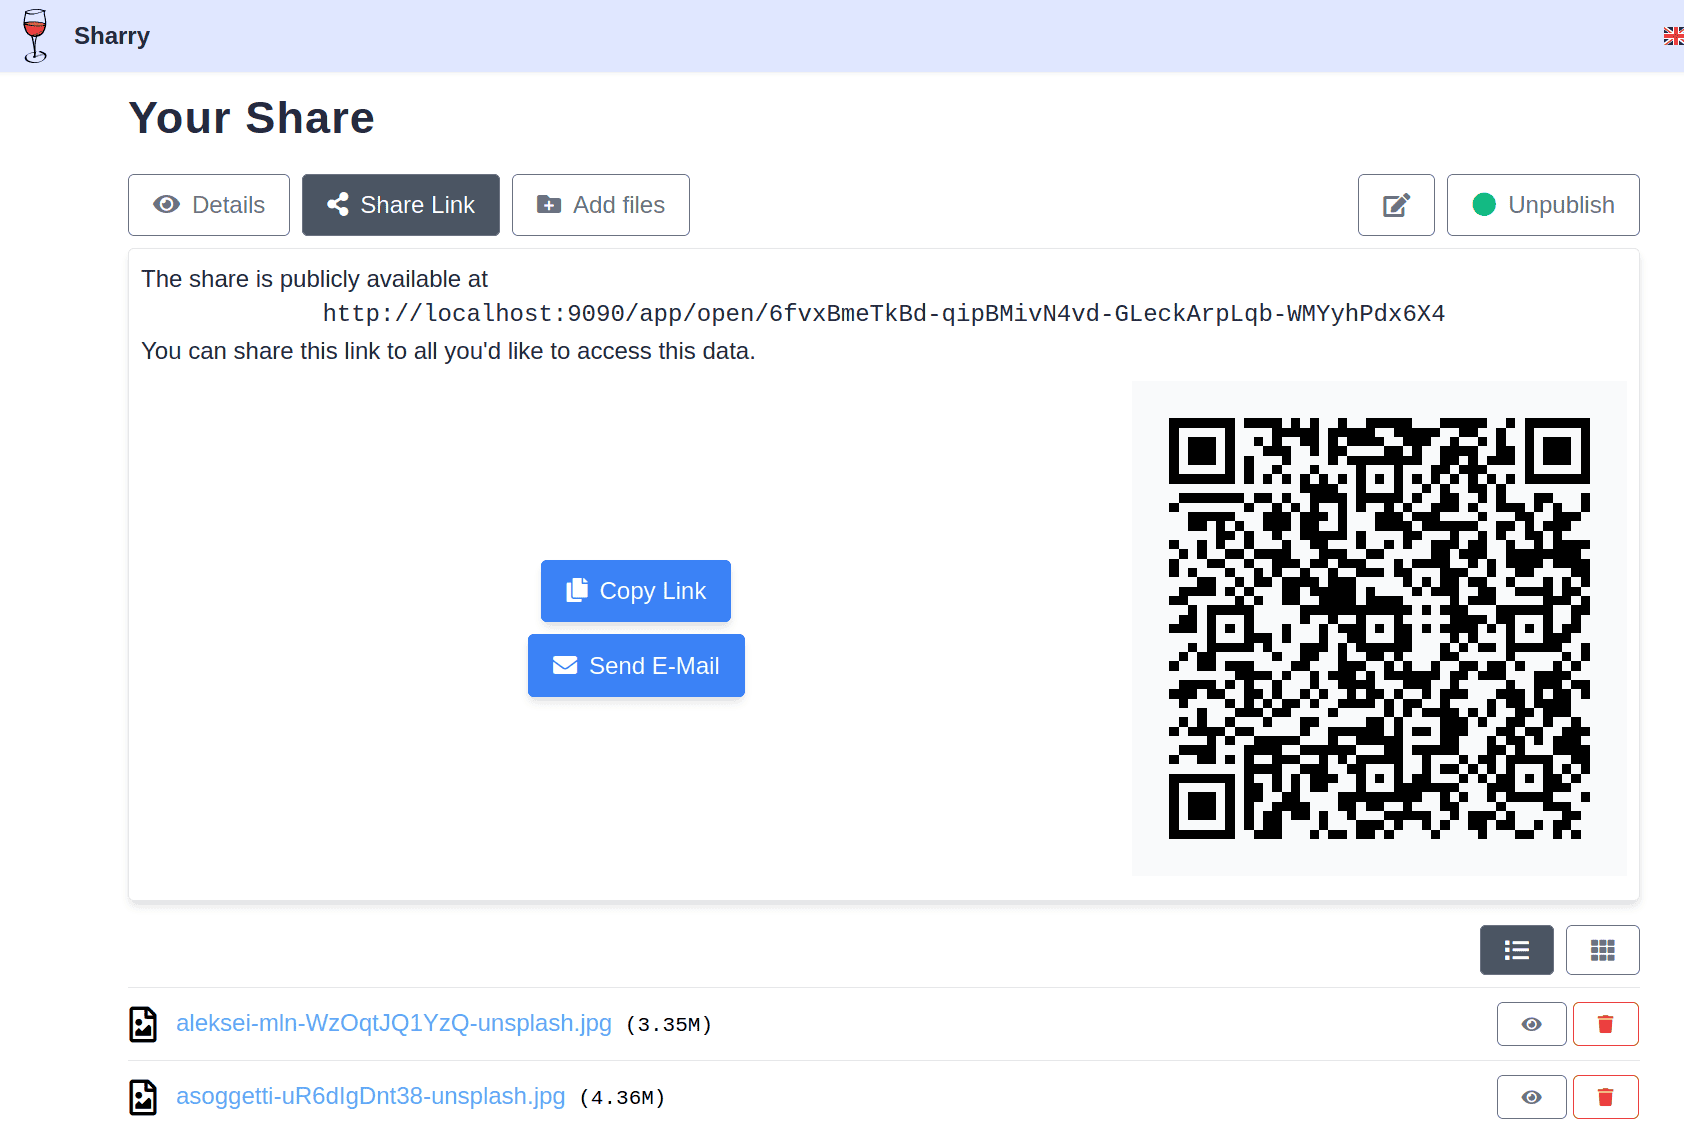Image resolution: width=1684 pixels, height=1130 pixels.
Task: Click the public share URL text
Action: (x=884, y=314)
